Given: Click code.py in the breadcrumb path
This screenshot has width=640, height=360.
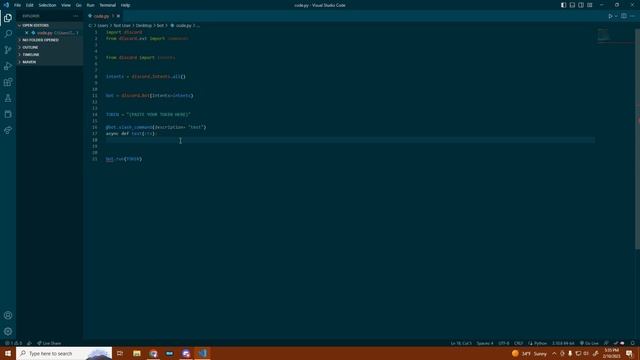Looking at the screenshot, I should tap(183, 25).
